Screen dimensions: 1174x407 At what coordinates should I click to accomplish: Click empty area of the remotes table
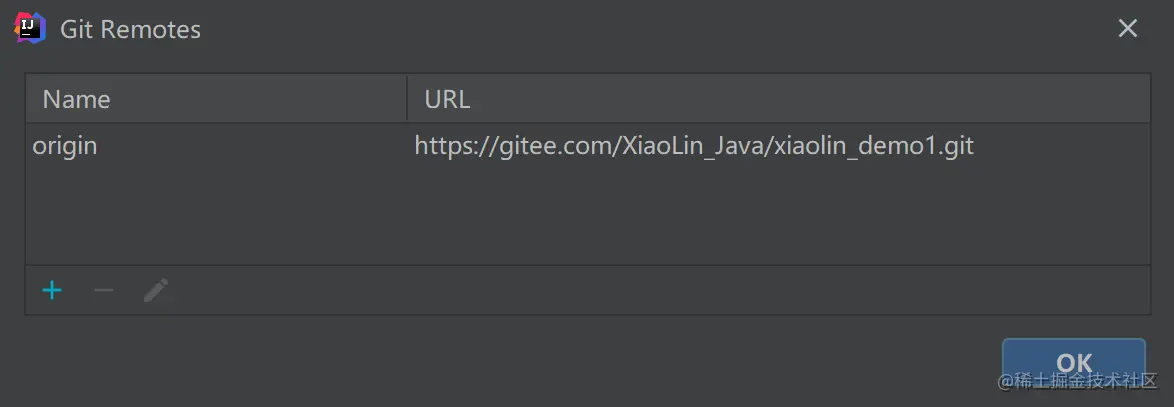click(588, 215)
